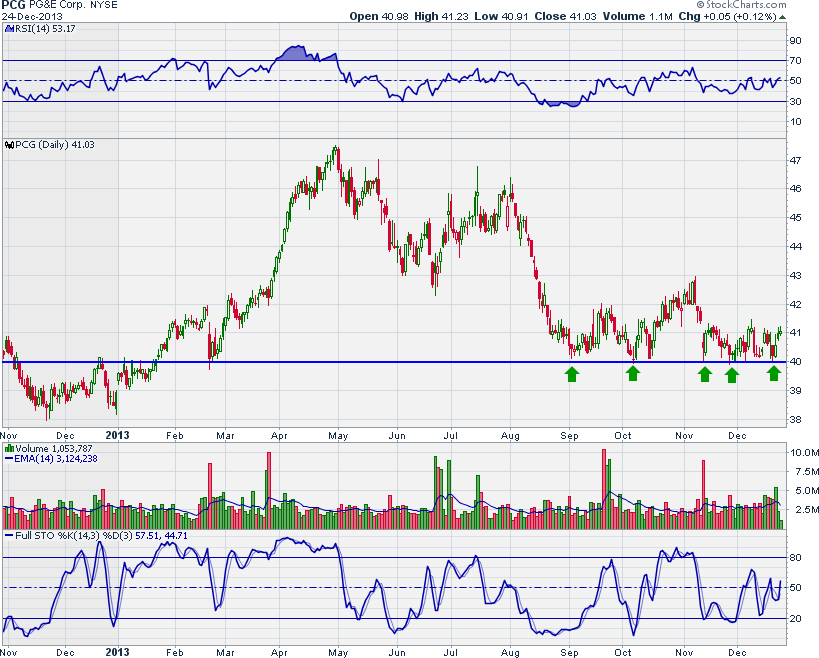Click the May label below stochastic panel
The width and height of the screenshot is (819, 658).
338,653
